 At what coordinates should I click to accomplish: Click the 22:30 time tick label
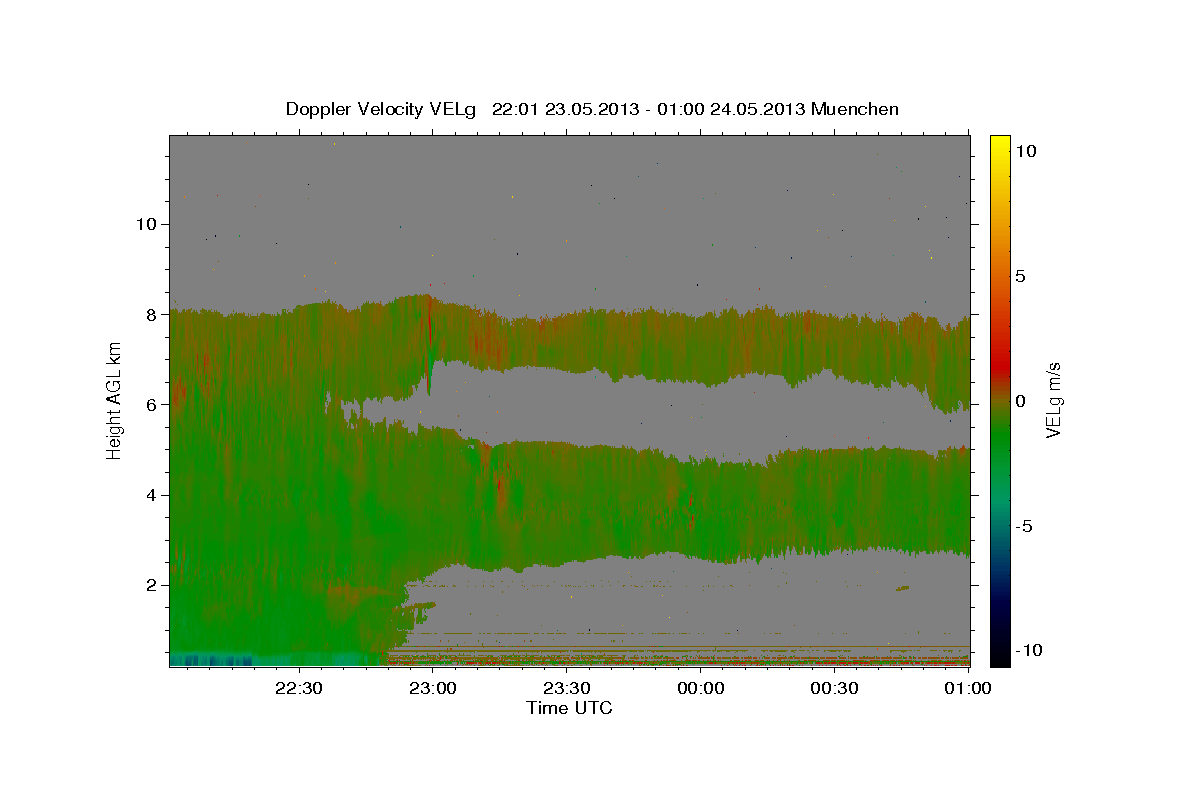[299, 688]
